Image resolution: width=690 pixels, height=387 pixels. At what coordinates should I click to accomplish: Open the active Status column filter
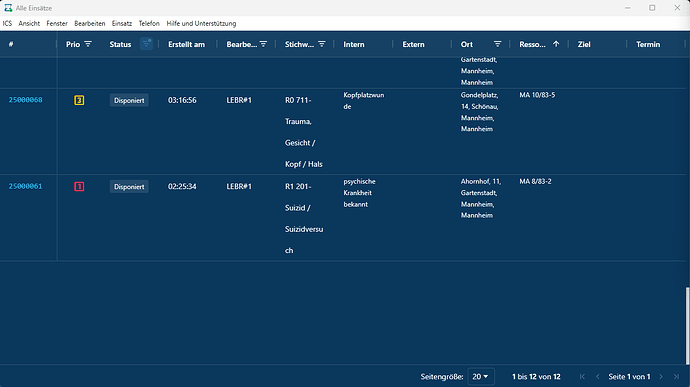tap(147, 44)
